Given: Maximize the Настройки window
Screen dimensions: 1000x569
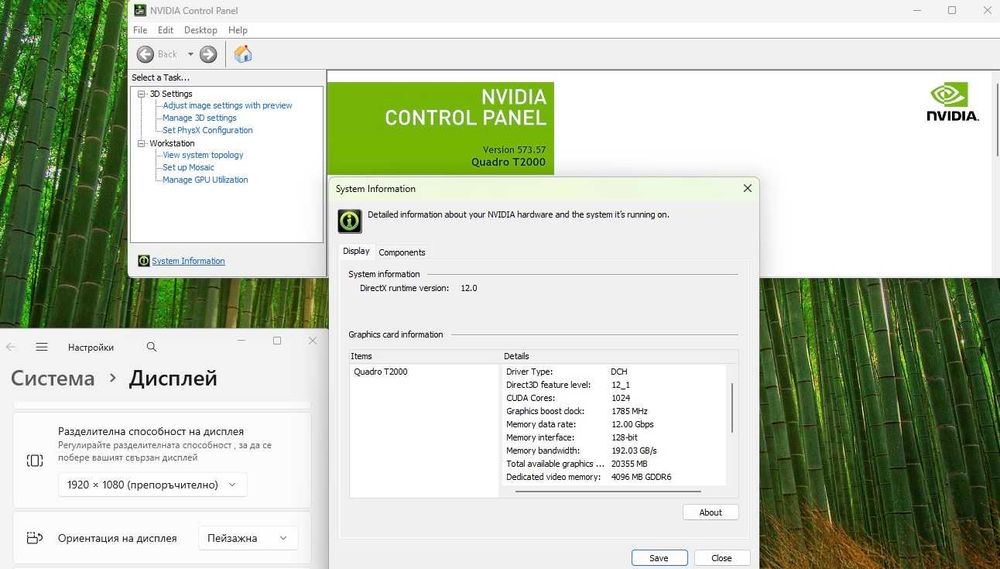Looking at the screenshot, I should pos(277,341).
